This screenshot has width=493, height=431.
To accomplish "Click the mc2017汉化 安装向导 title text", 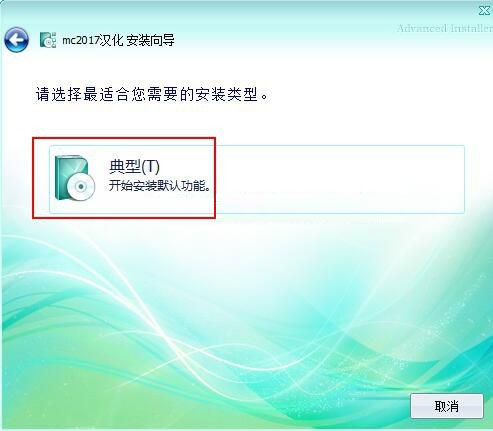I will click(x=118, y=41).
